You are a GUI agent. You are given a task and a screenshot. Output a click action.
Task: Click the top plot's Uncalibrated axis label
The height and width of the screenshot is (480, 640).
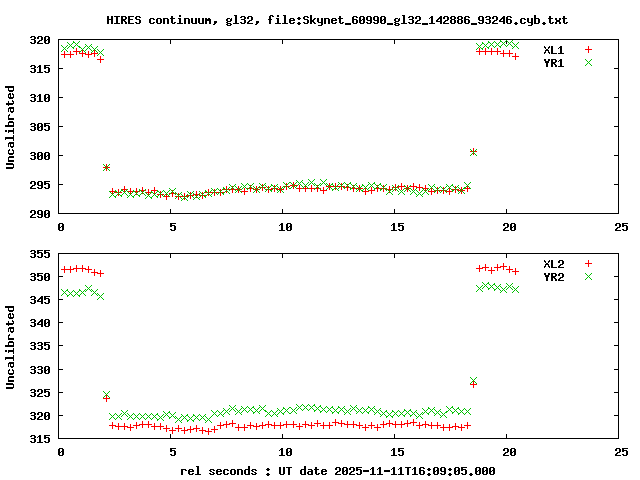[x=10, y=127]
